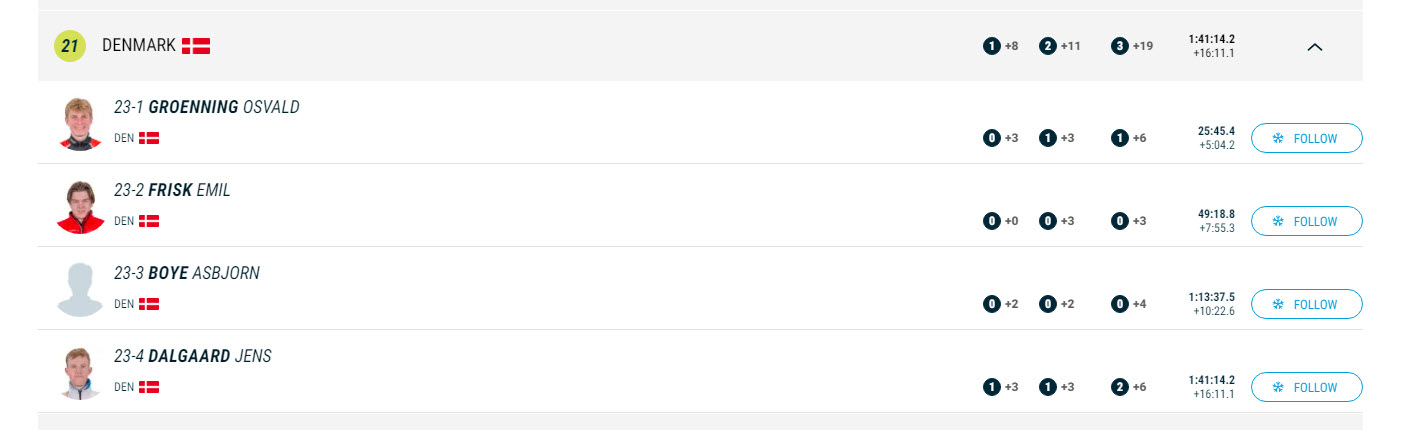The width and height of the screenshot is (1404, 430).
Task: Click the flag icon under Dalgaard Jens
Action: pos(149,387)
